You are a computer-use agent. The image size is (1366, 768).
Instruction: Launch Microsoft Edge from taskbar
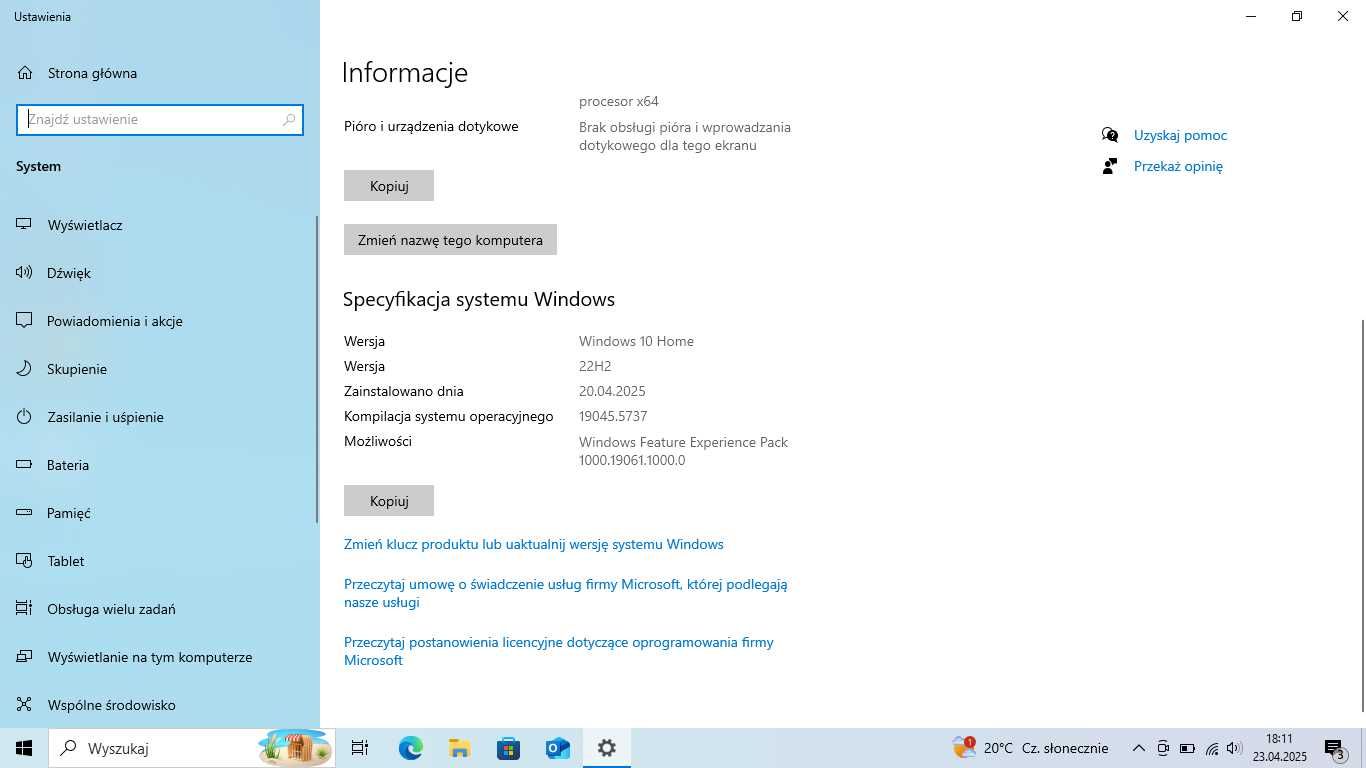pyautogui.click(x=410, y=748)
